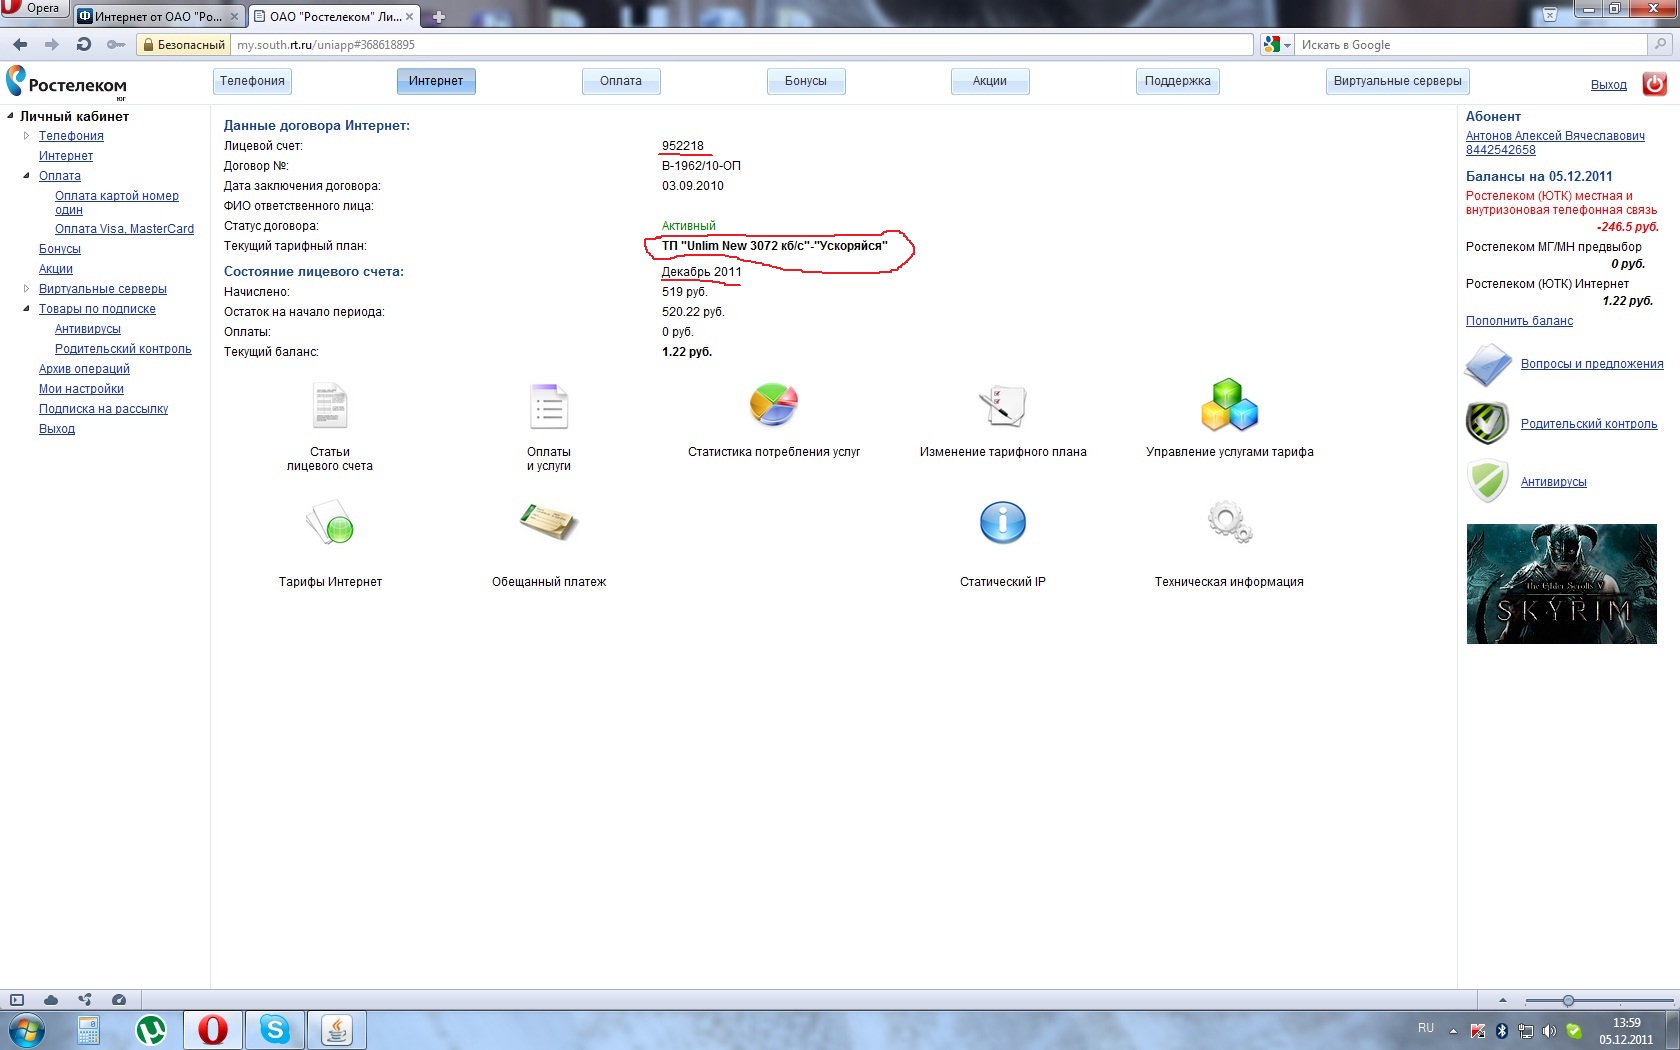The height and width of the screenshot is (1050, 1680).
Task: Open the Антивирусы sidebar tree link
Action: pyautogui.click(x=88, y=329)
